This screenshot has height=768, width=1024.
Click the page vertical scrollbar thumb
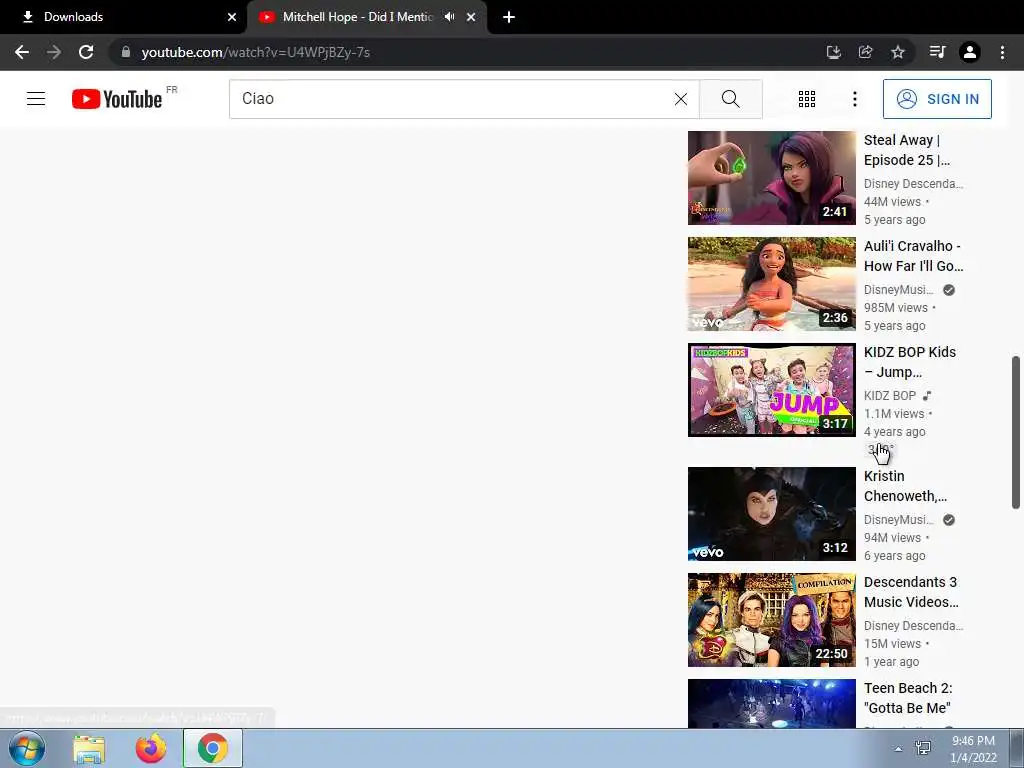[x=1016, y=432]
